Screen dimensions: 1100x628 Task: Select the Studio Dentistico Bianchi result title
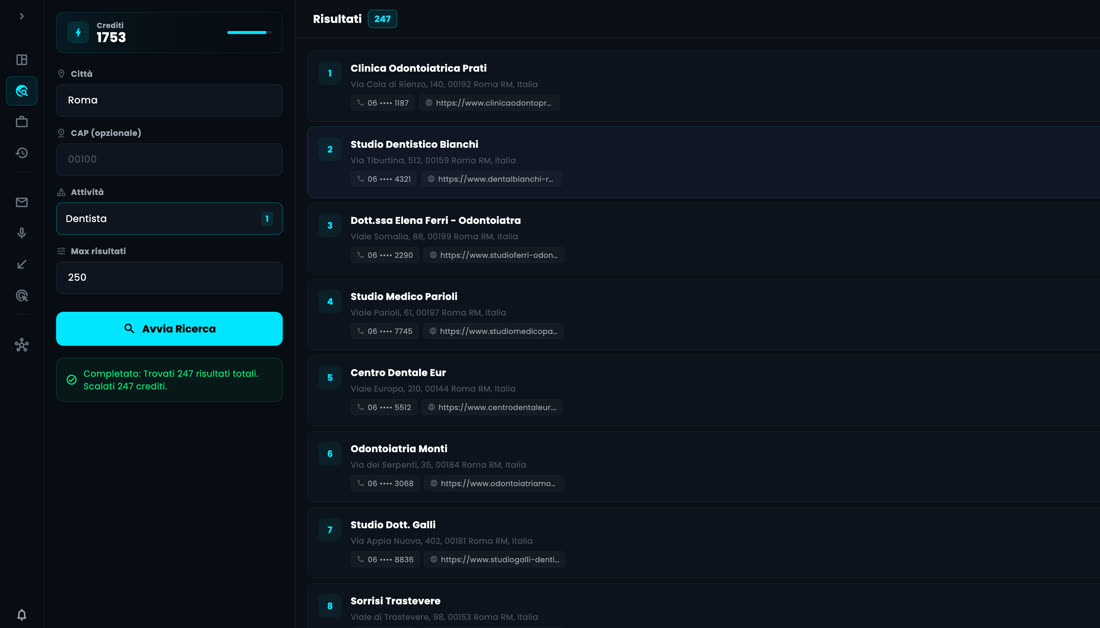coord(414,145)
